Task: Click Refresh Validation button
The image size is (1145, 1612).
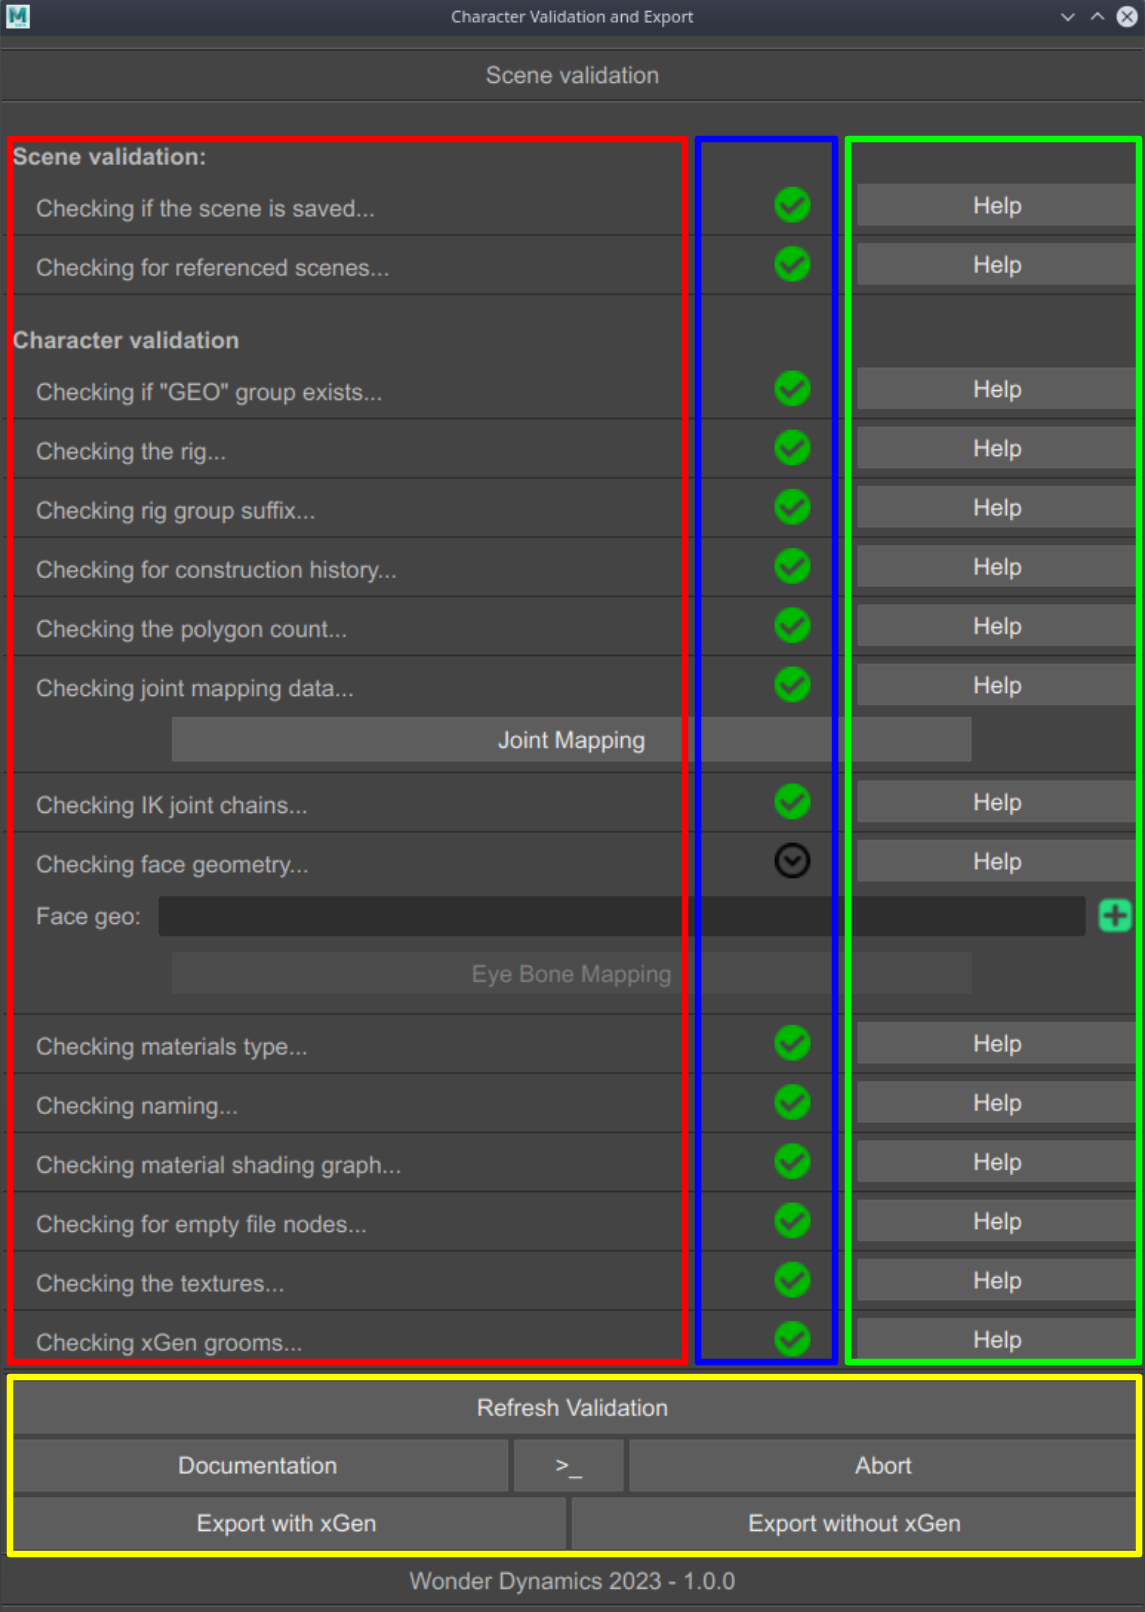Action: point(572,1408)
